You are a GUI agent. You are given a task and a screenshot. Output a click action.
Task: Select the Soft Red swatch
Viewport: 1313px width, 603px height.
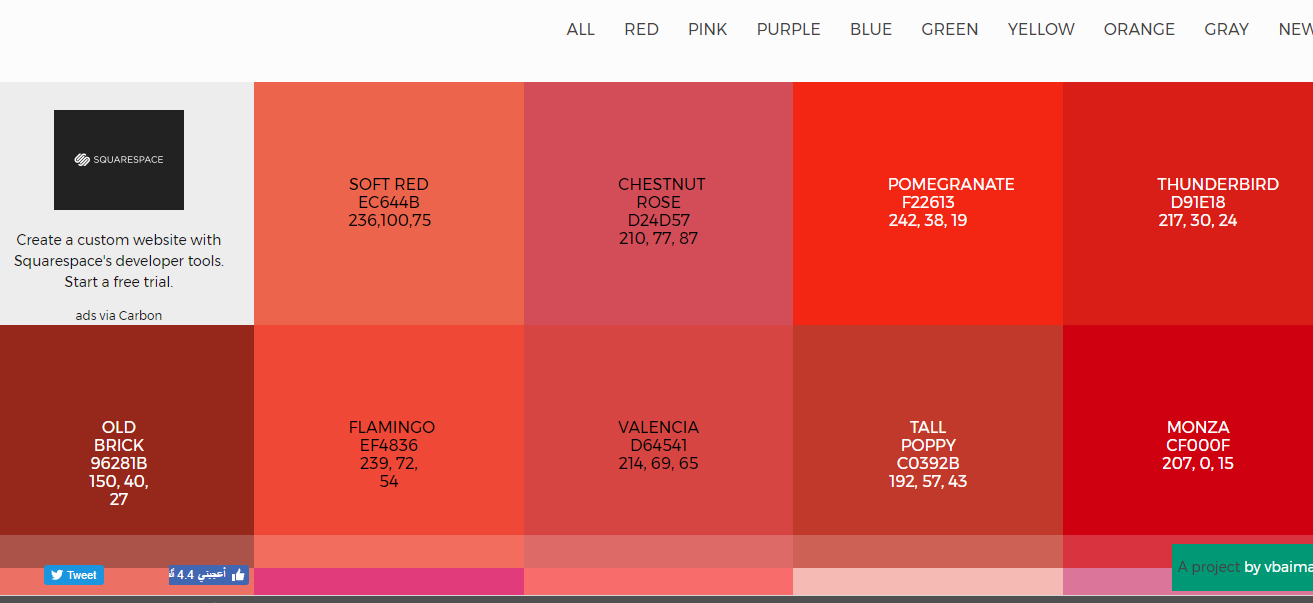pos(388,202)
